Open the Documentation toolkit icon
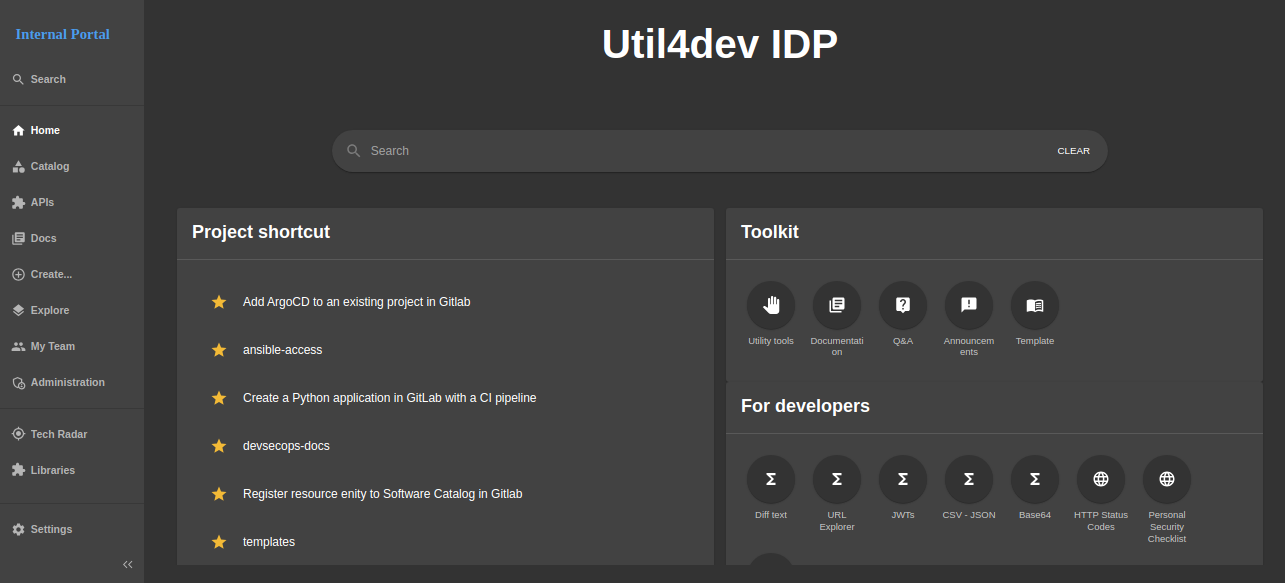Image resolution: width=1285 pixels, height=583 pixels. tap(836, 306)
